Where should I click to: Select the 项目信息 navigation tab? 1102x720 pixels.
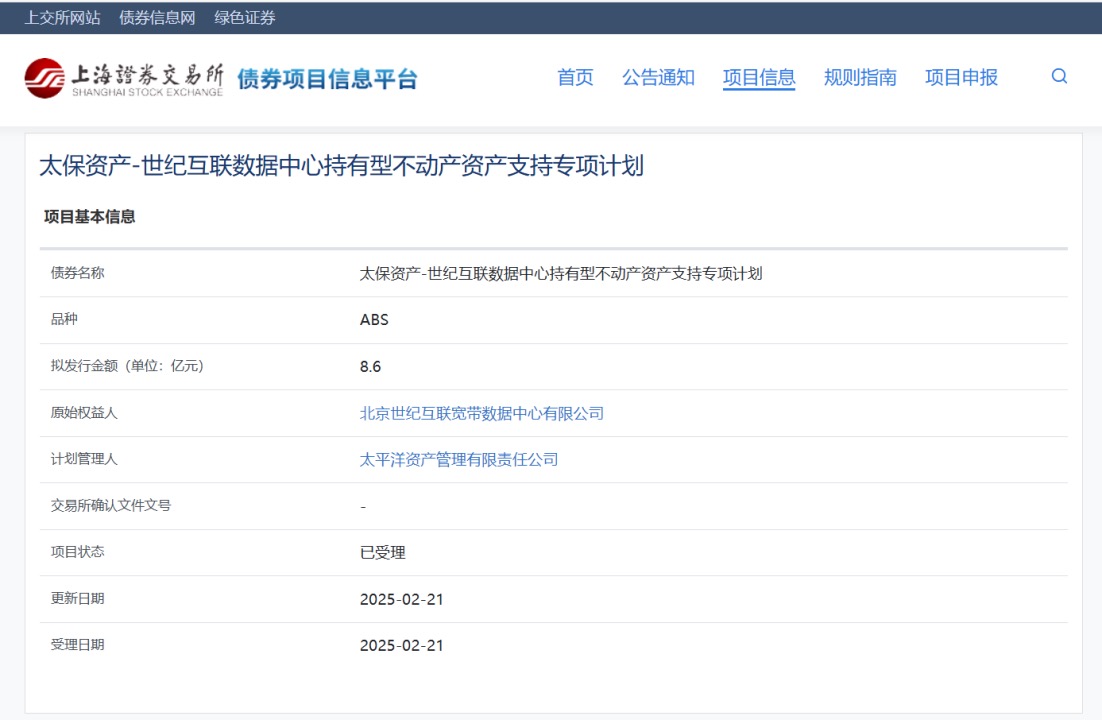[x=759, y=77]
